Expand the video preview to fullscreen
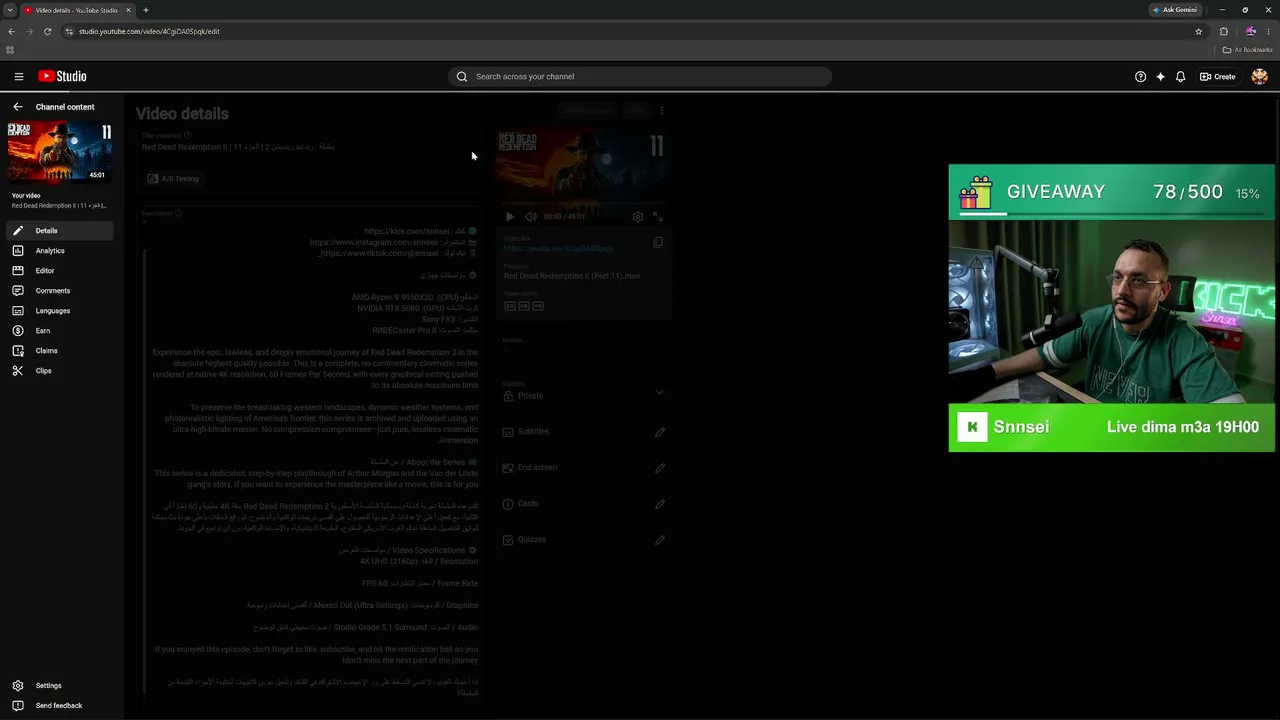Screen dimensions: 1280x720 click(658, 216)
